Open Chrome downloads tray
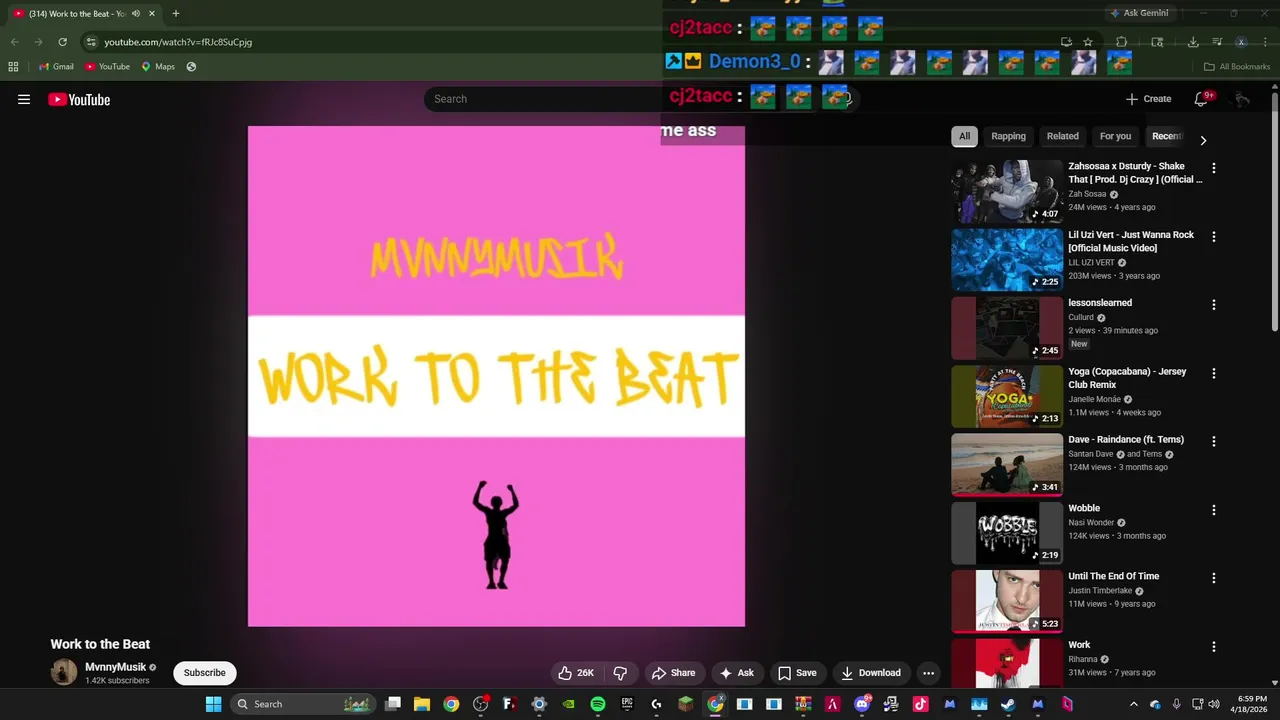Image resolution: width=1280 pixels, height=720 pixels. tap(1193, 42)
